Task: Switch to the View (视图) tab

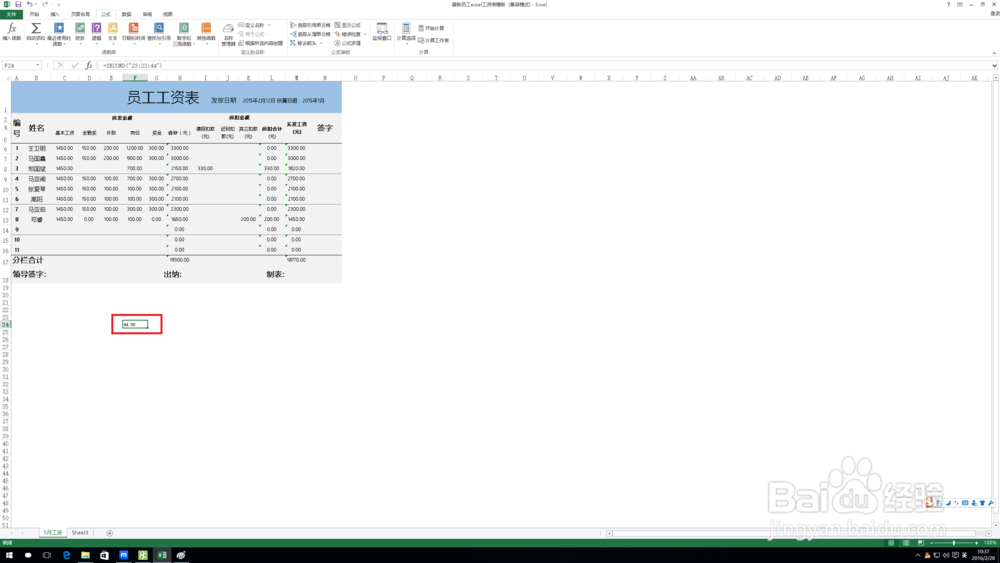Action: pyautogui.click(x=168, y=14)
